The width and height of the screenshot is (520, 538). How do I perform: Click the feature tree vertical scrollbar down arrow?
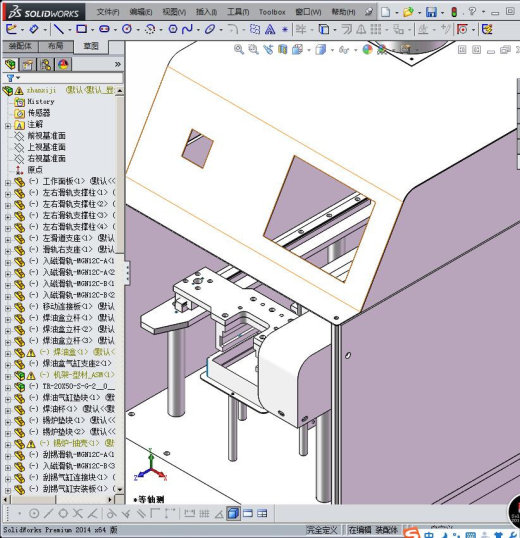click(x=120, y=490)
